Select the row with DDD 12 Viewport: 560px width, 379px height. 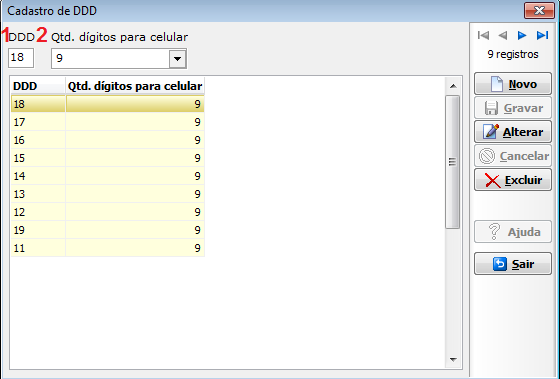pos(108,212)
